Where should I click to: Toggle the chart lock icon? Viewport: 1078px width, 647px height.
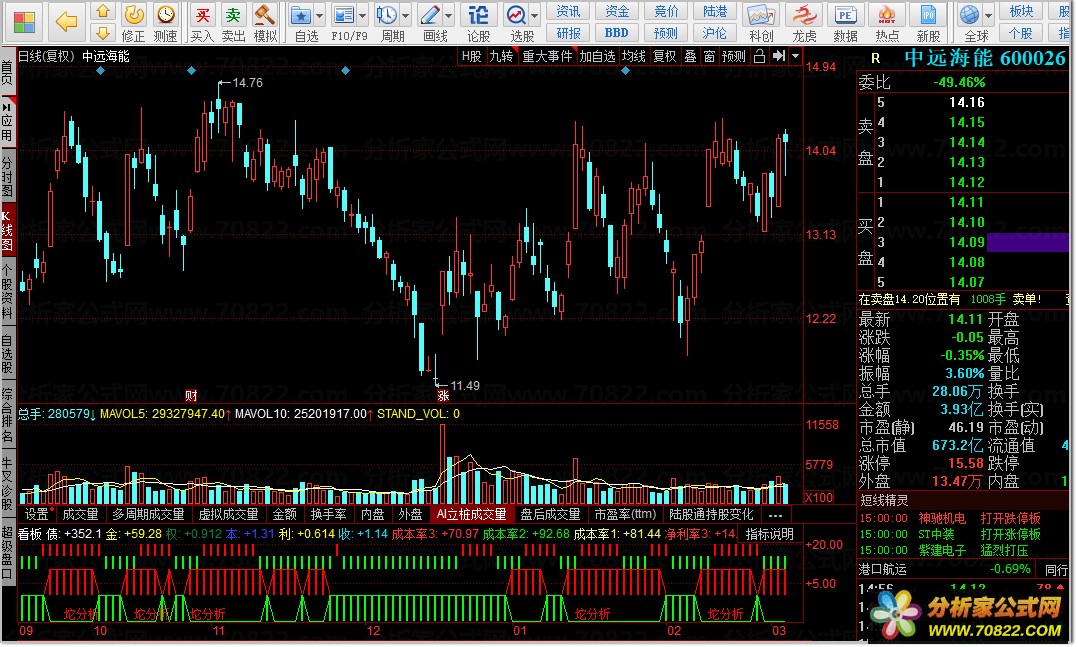[759, 56]
